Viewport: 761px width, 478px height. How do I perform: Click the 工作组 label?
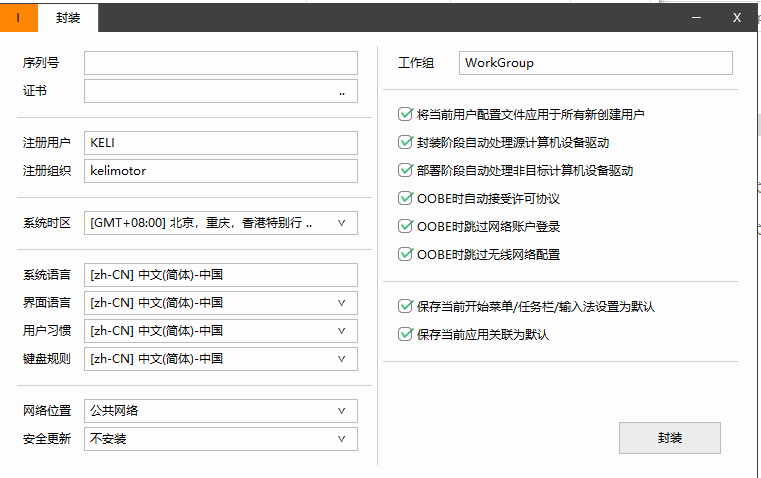416,63
